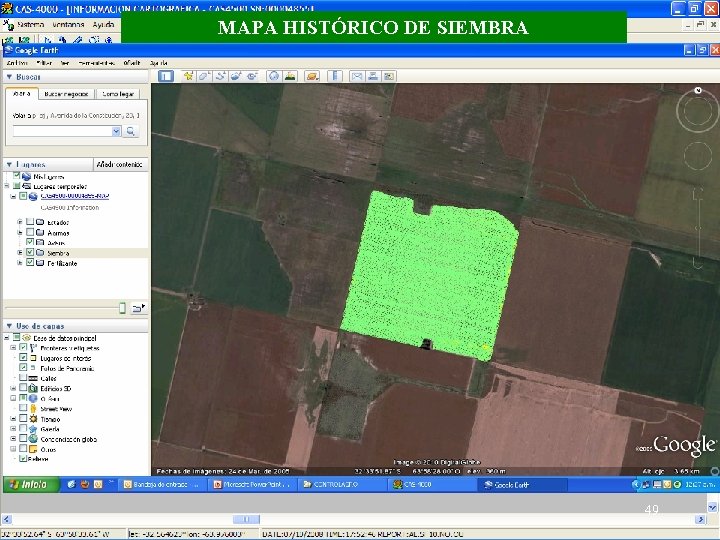Click the scroll right arrow at bottom

coord(700,519)
